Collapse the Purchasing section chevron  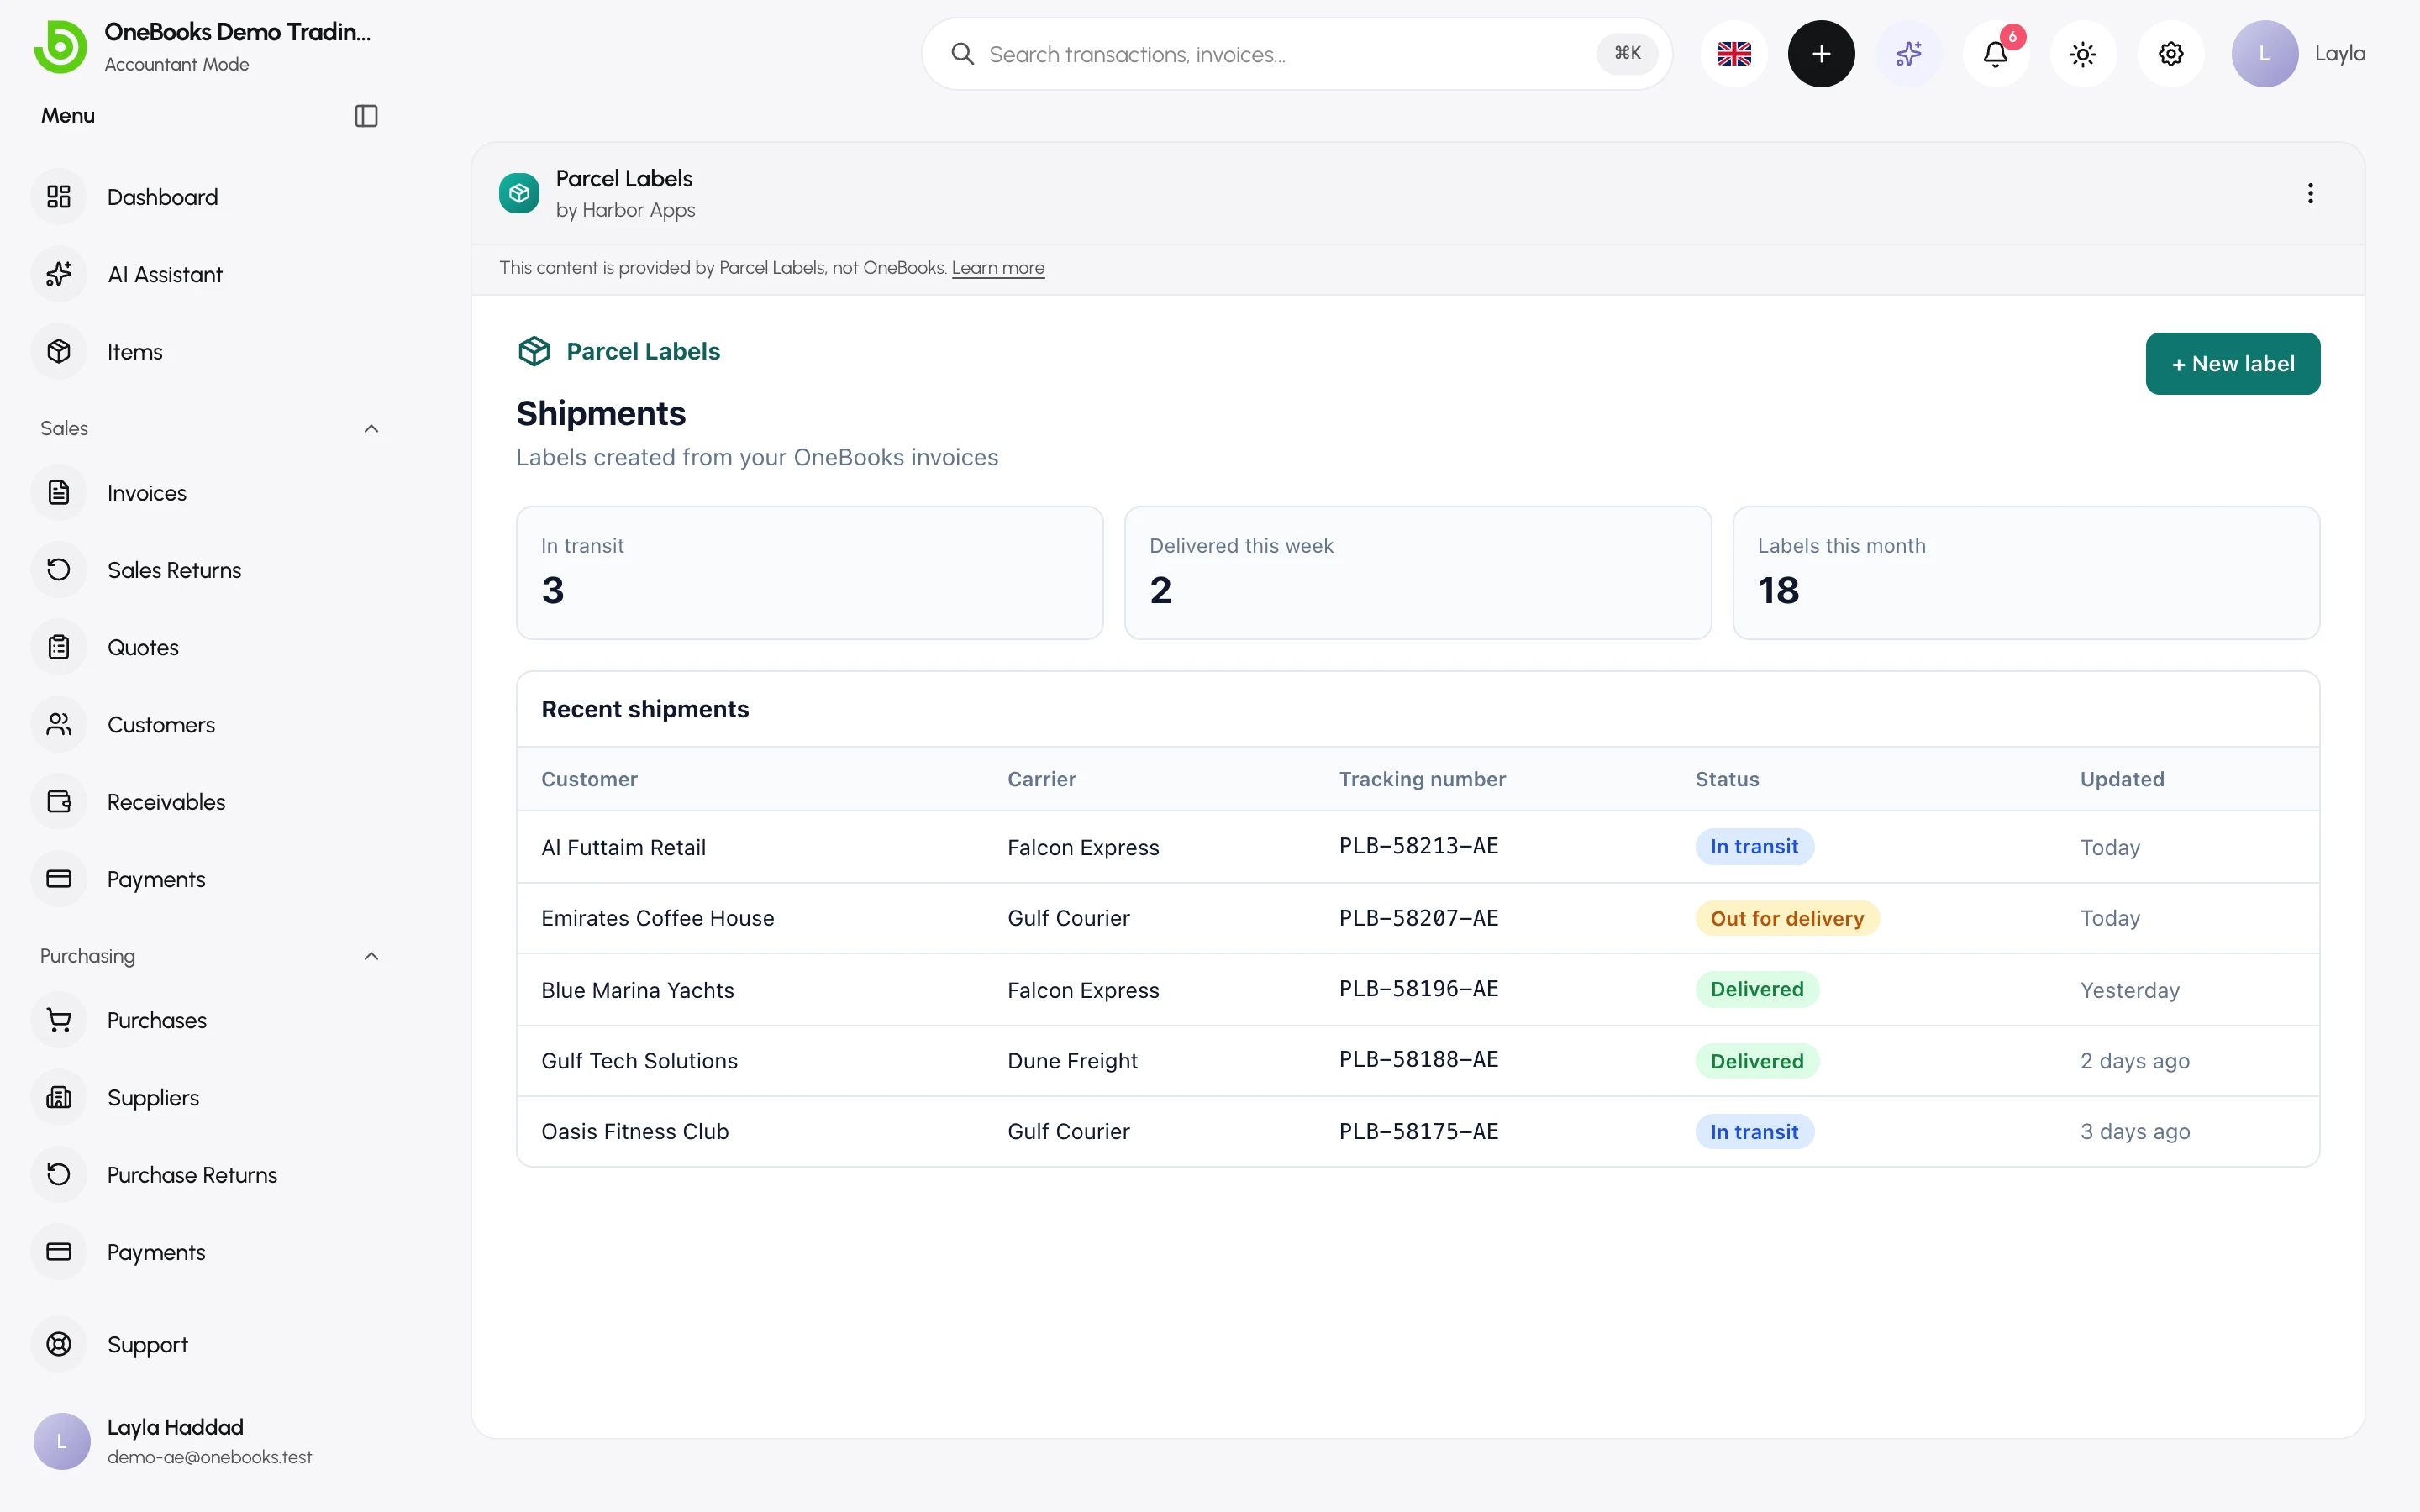click(371, 956)
